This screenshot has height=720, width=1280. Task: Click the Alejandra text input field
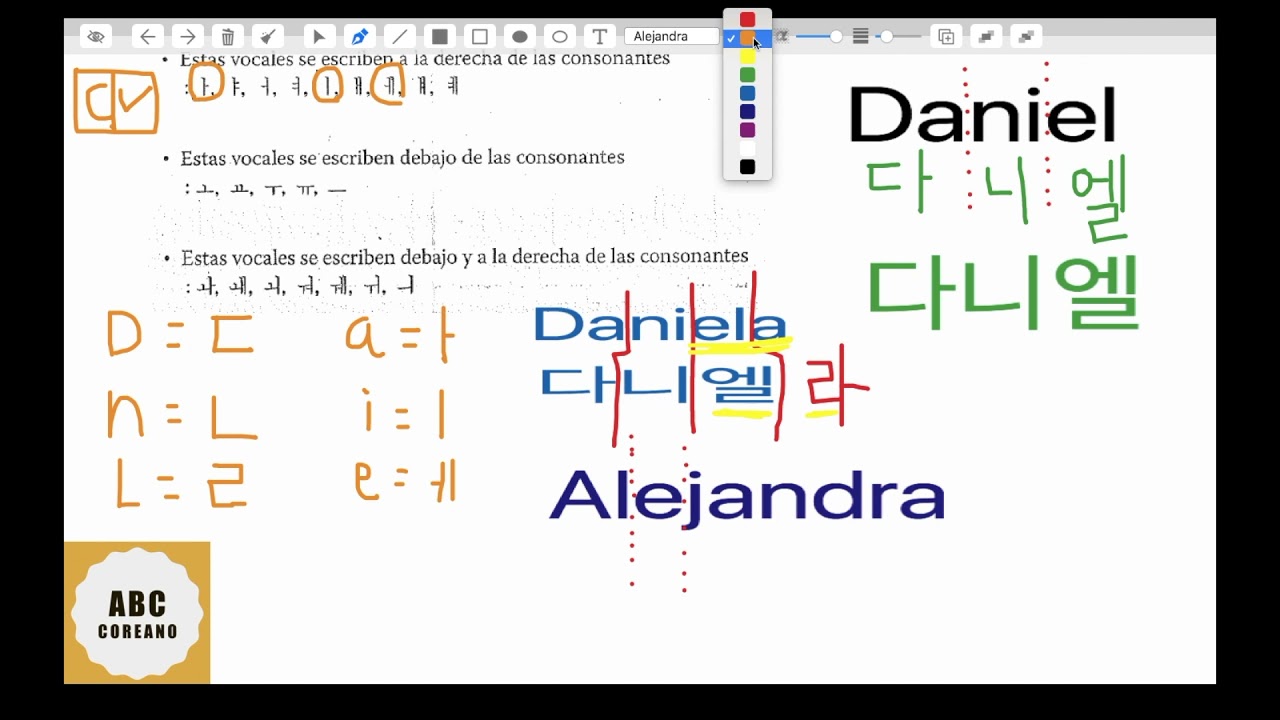(x=671, y=37)
